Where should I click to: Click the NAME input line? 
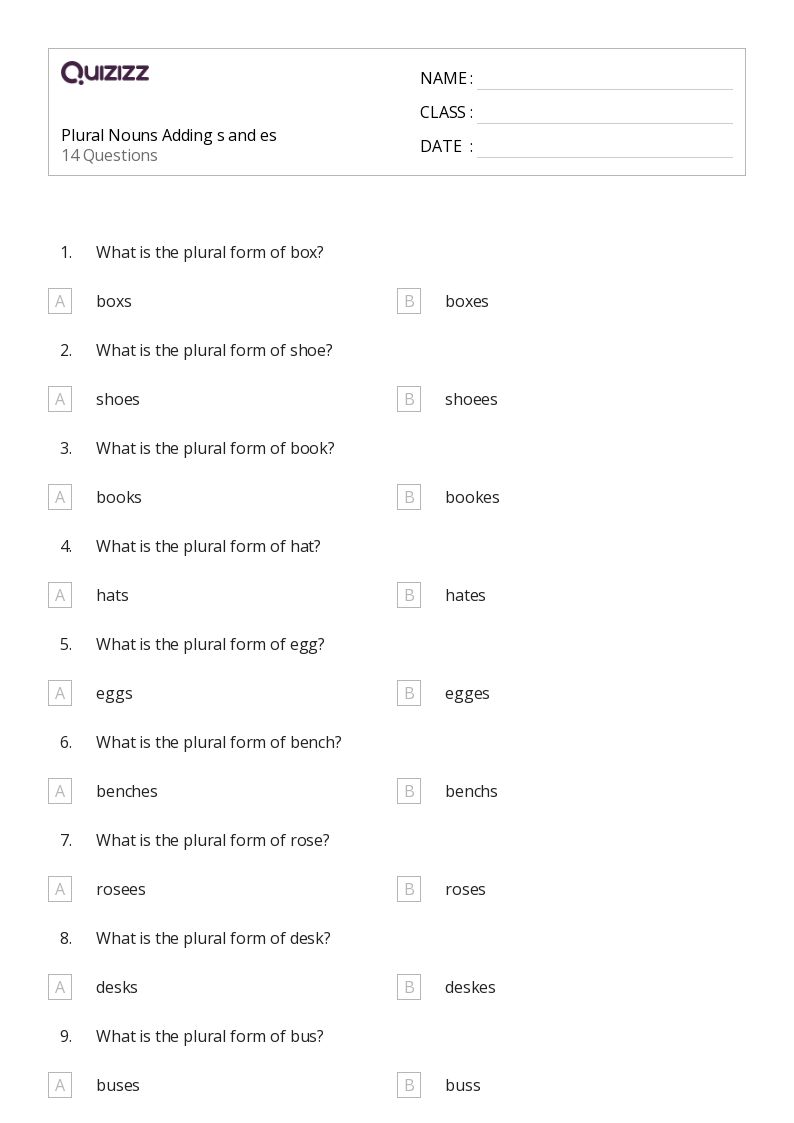click(x=605, y=79)
